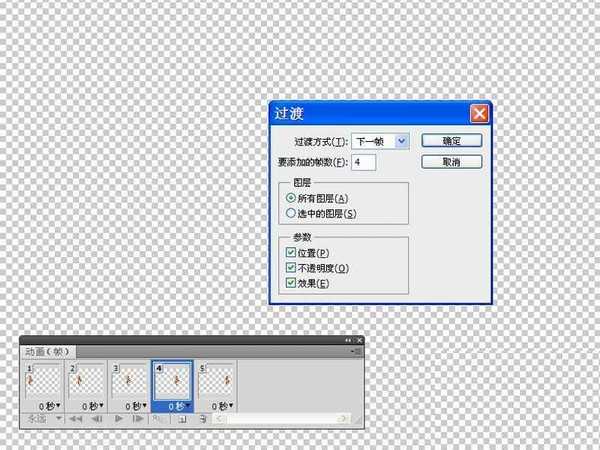600x450 pixels.
Task: Uncheck the 位置 checkbox
Action: pos(291,254)
